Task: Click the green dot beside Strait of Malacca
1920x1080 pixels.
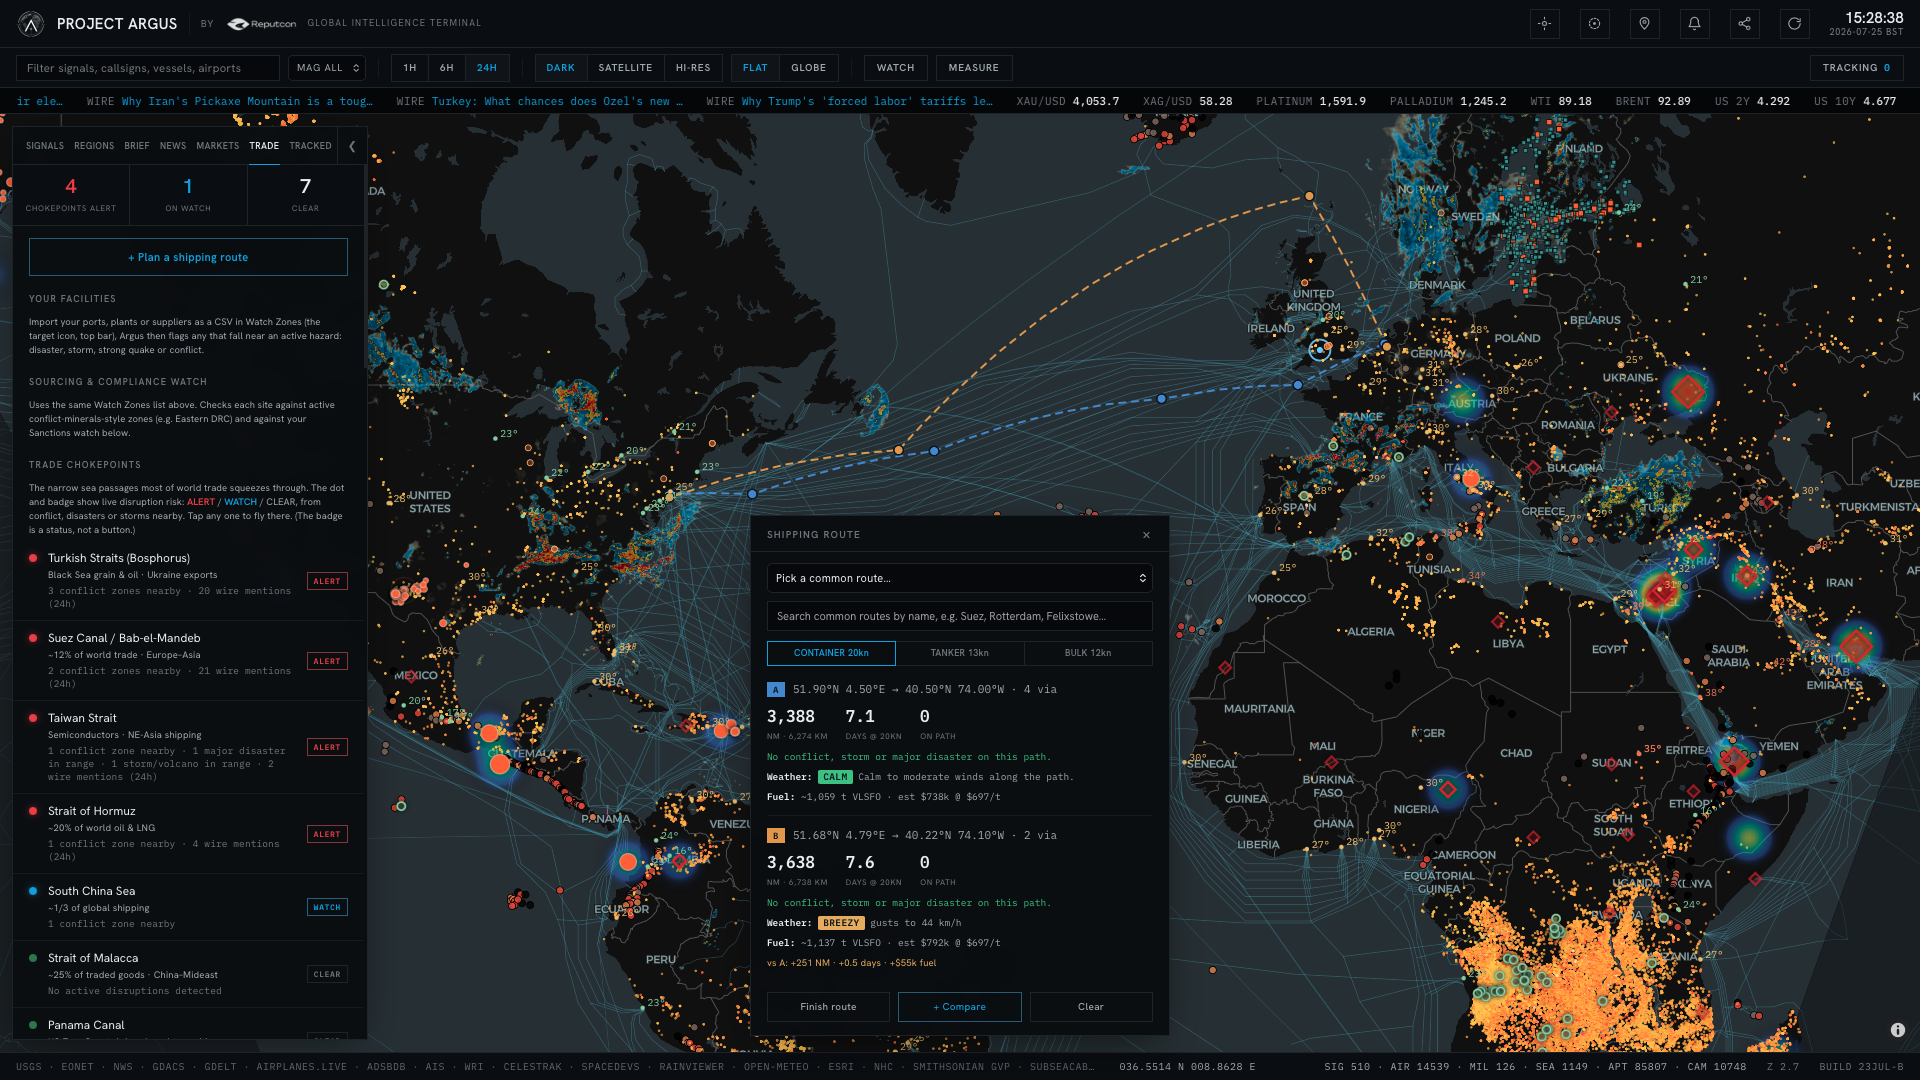Action: 33,958
